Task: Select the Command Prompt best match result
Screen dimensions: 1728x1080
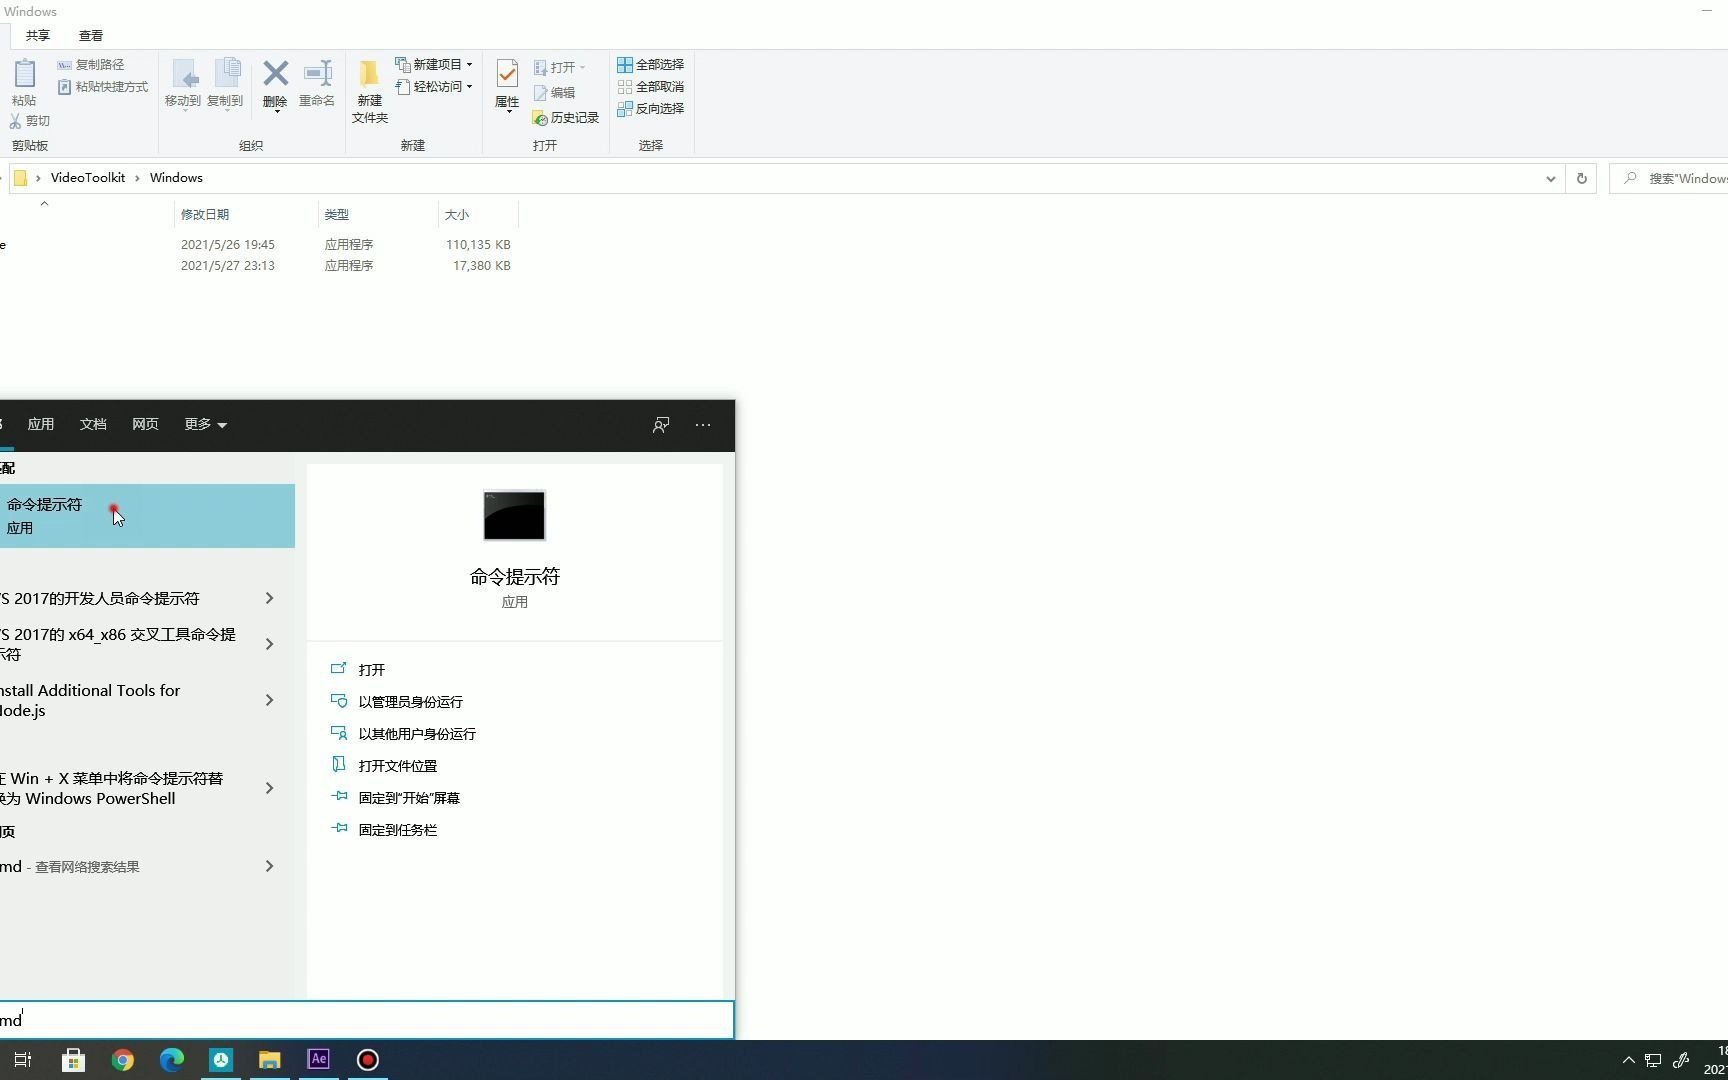Action: (147, 516)
